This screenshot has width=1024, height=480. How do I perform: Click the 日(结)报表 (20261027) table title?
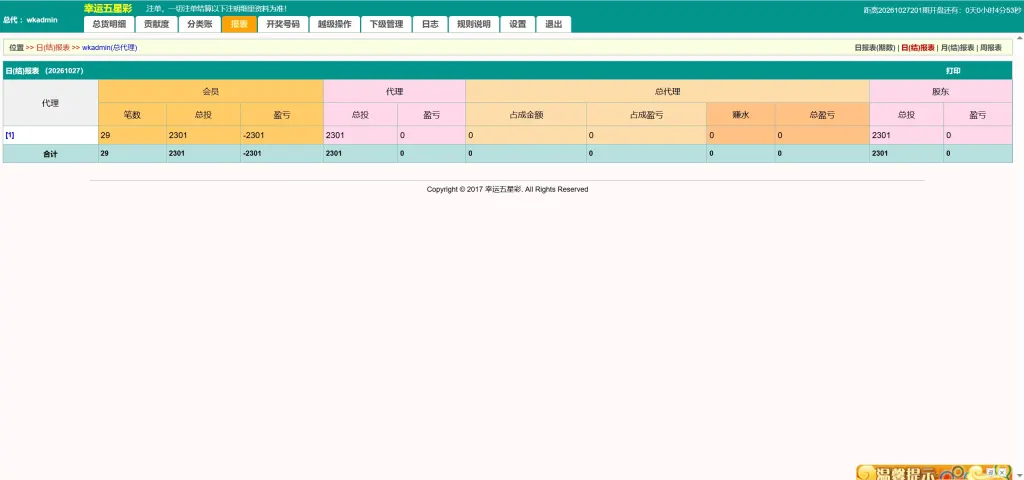(44, 71)
